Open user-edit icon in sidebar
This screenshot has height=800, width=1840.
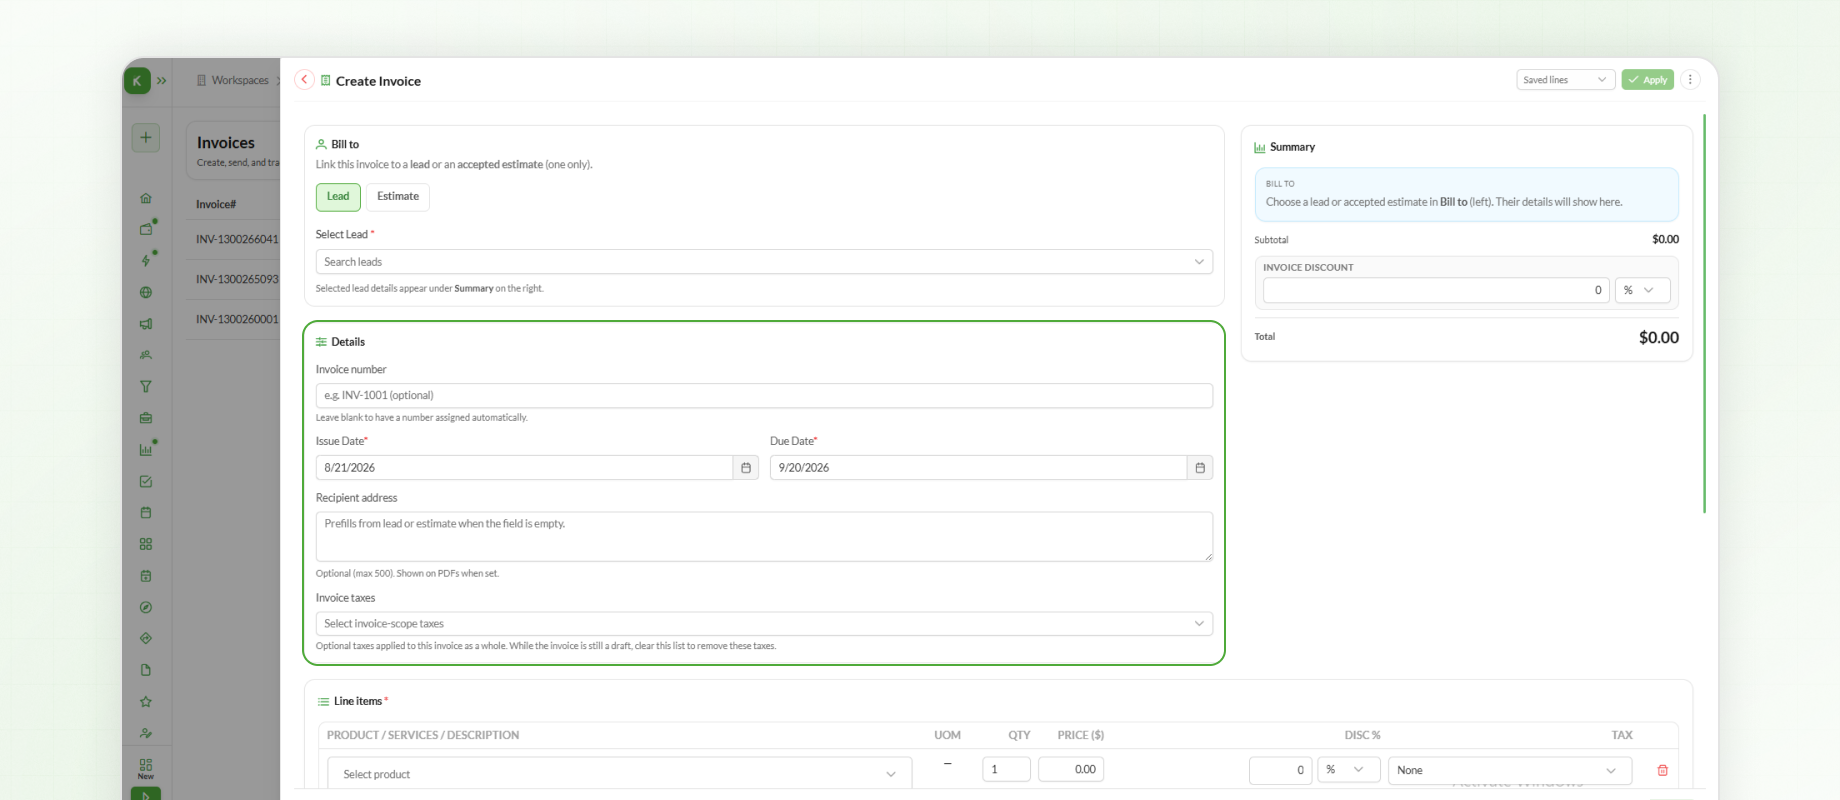pyautogui.click(x=146, y=733)
